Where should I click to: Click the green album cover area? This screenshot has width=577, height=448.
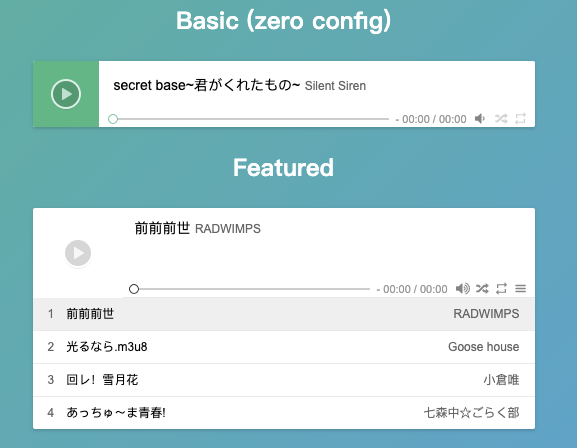(66, 94)
